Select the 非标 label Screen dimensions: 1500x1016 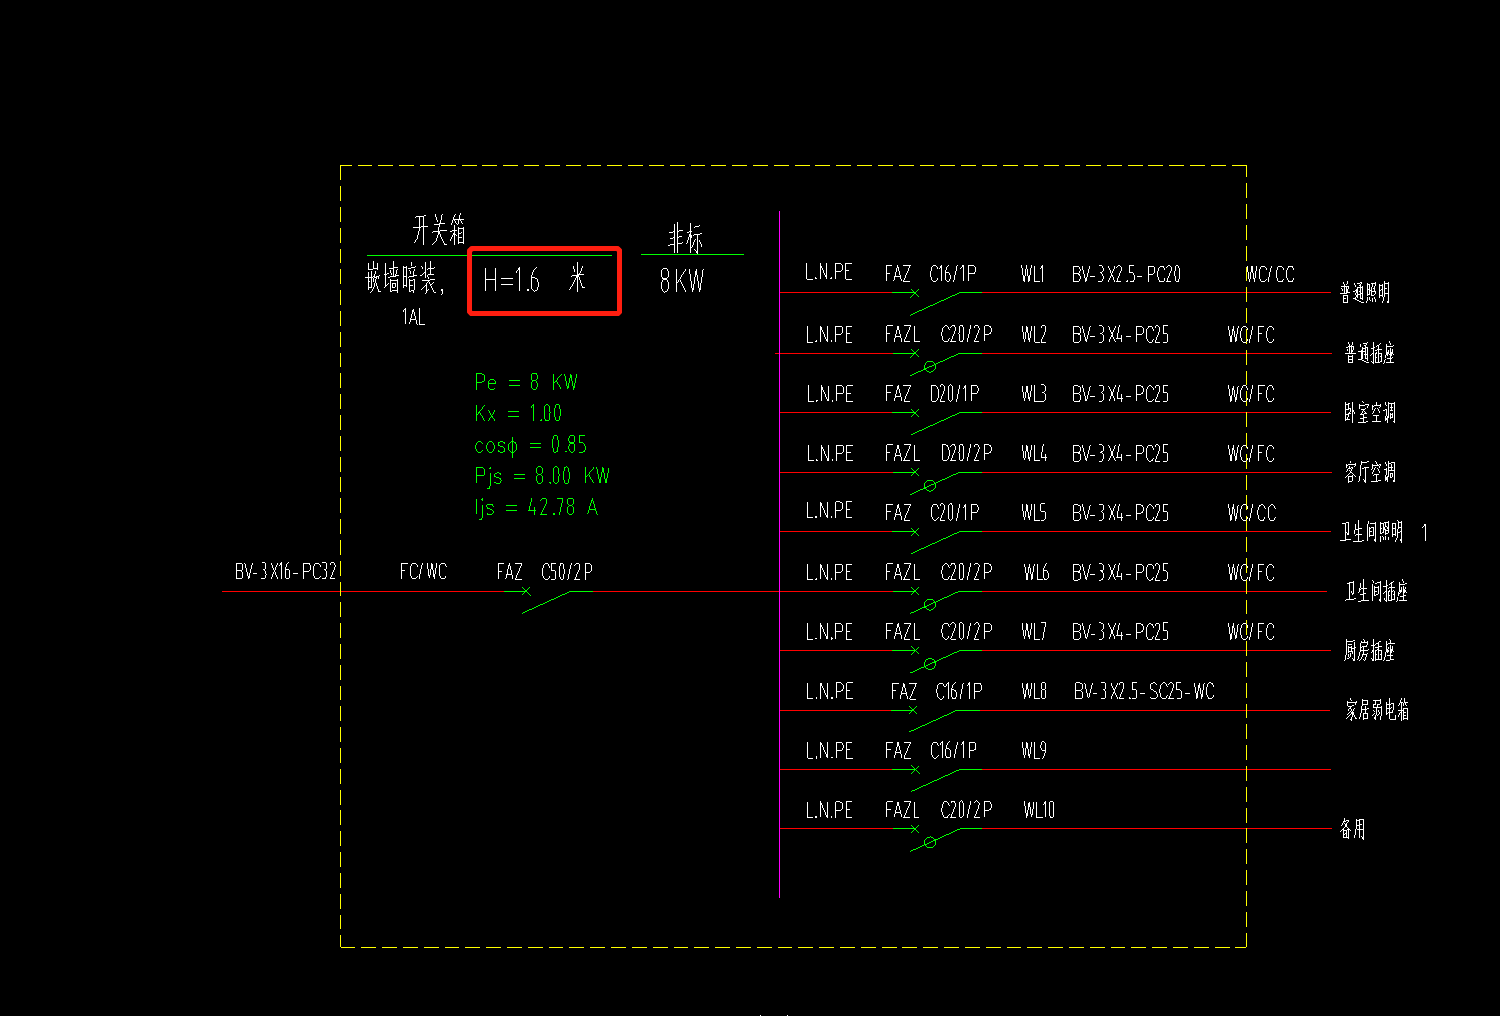click(686, 238)
